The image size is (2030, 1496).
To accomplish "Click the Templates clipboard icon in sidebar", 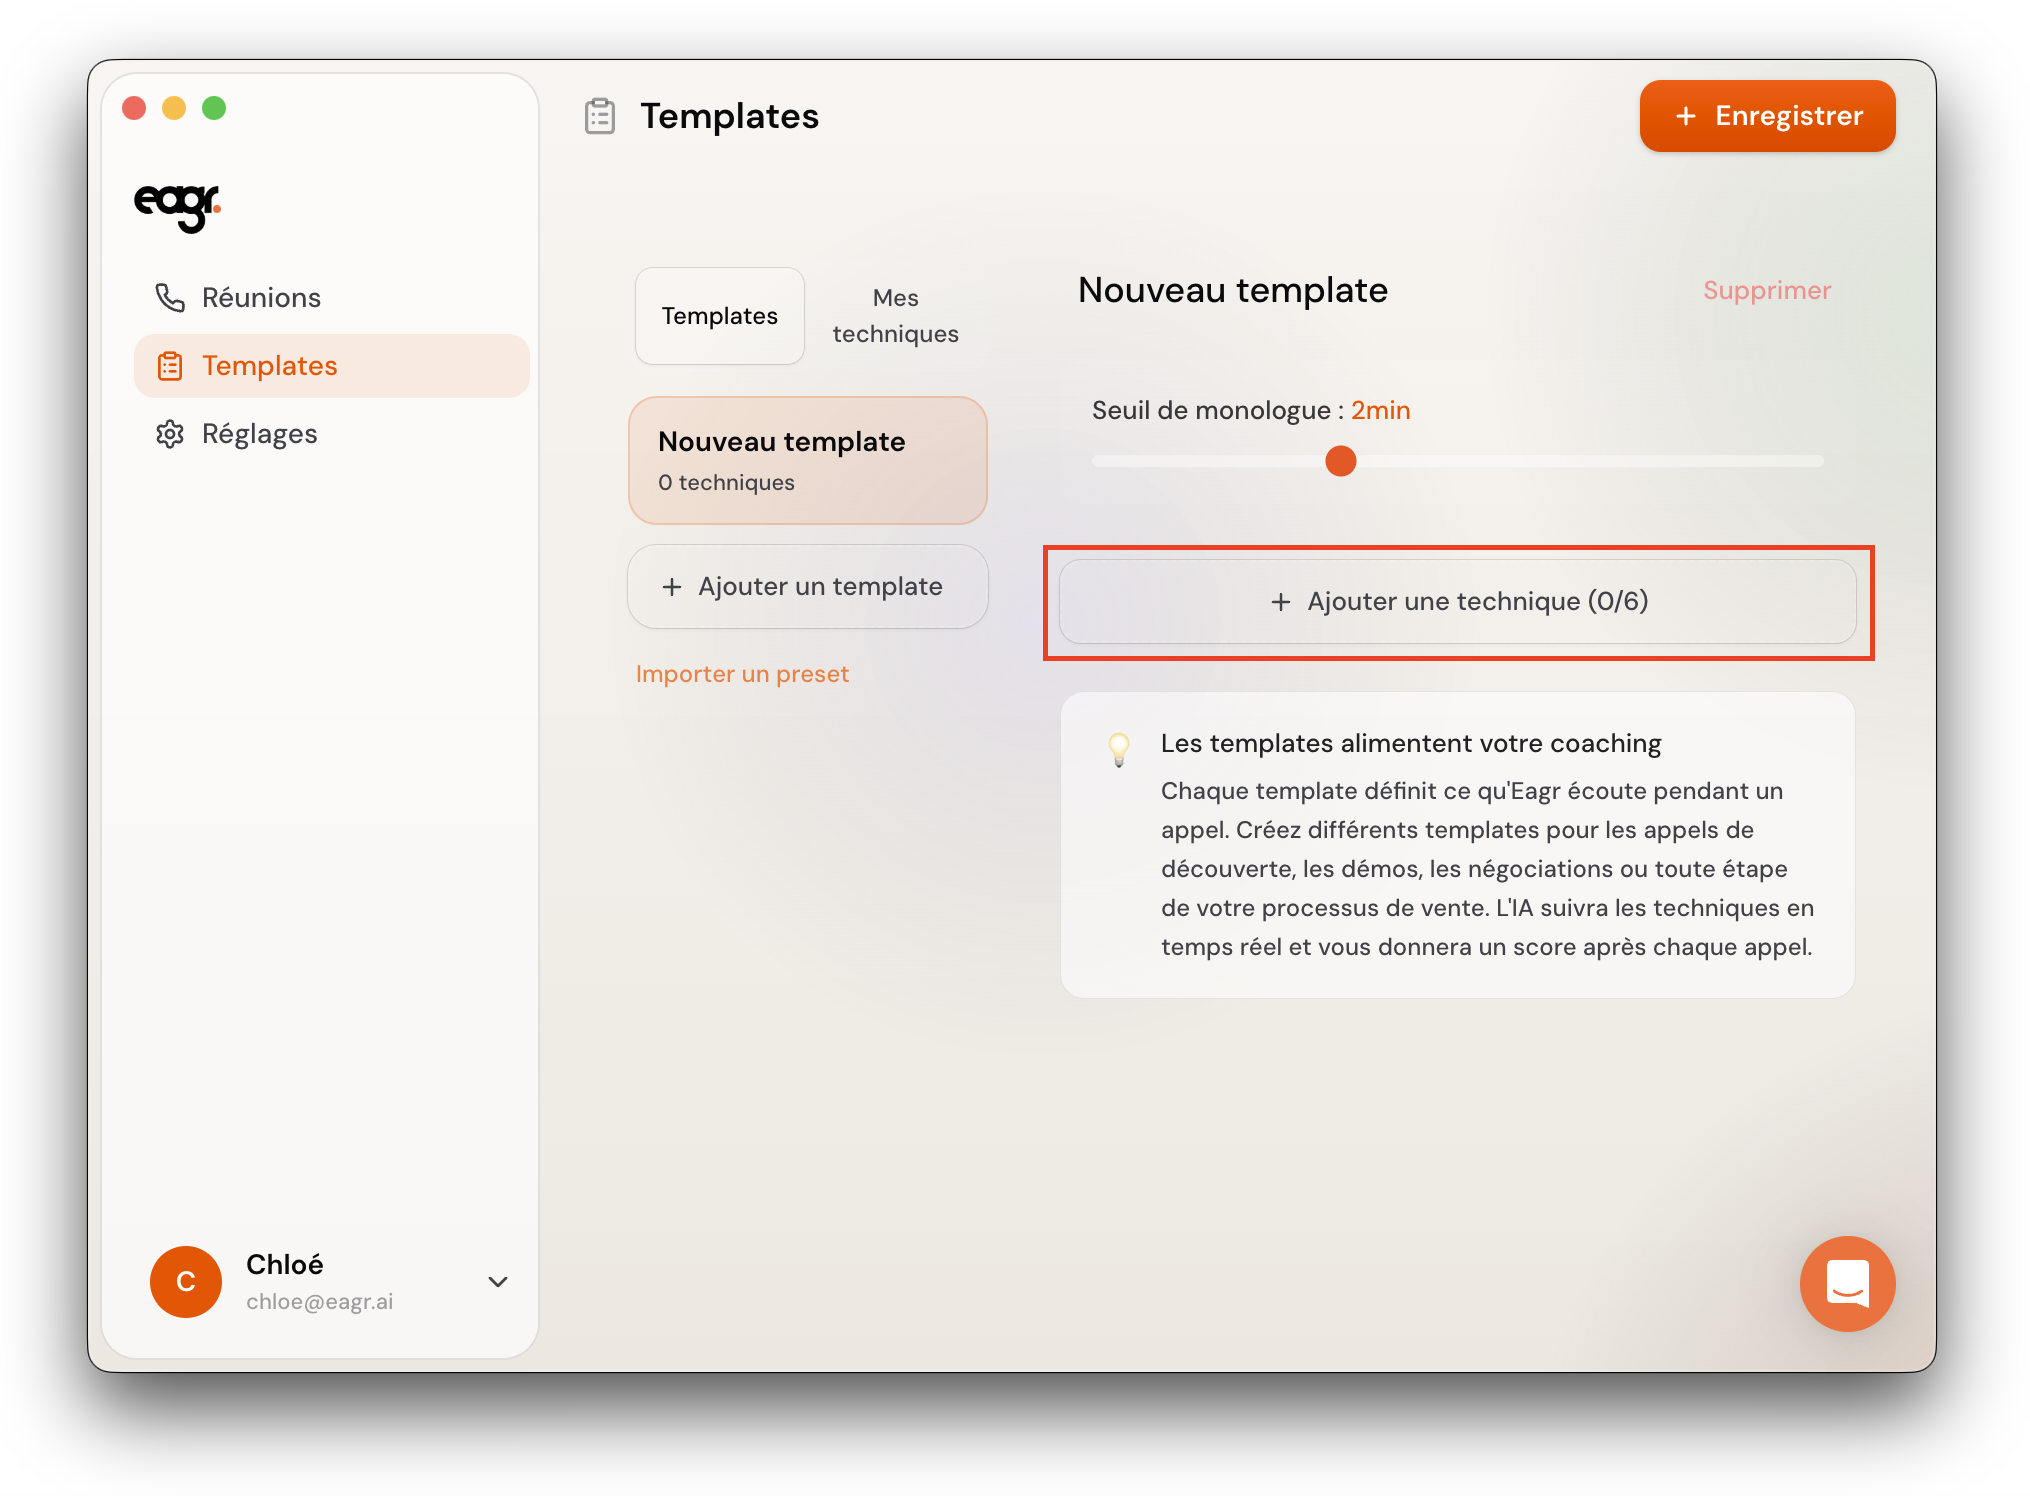I will pyautogui.click(x=170, y=366).
